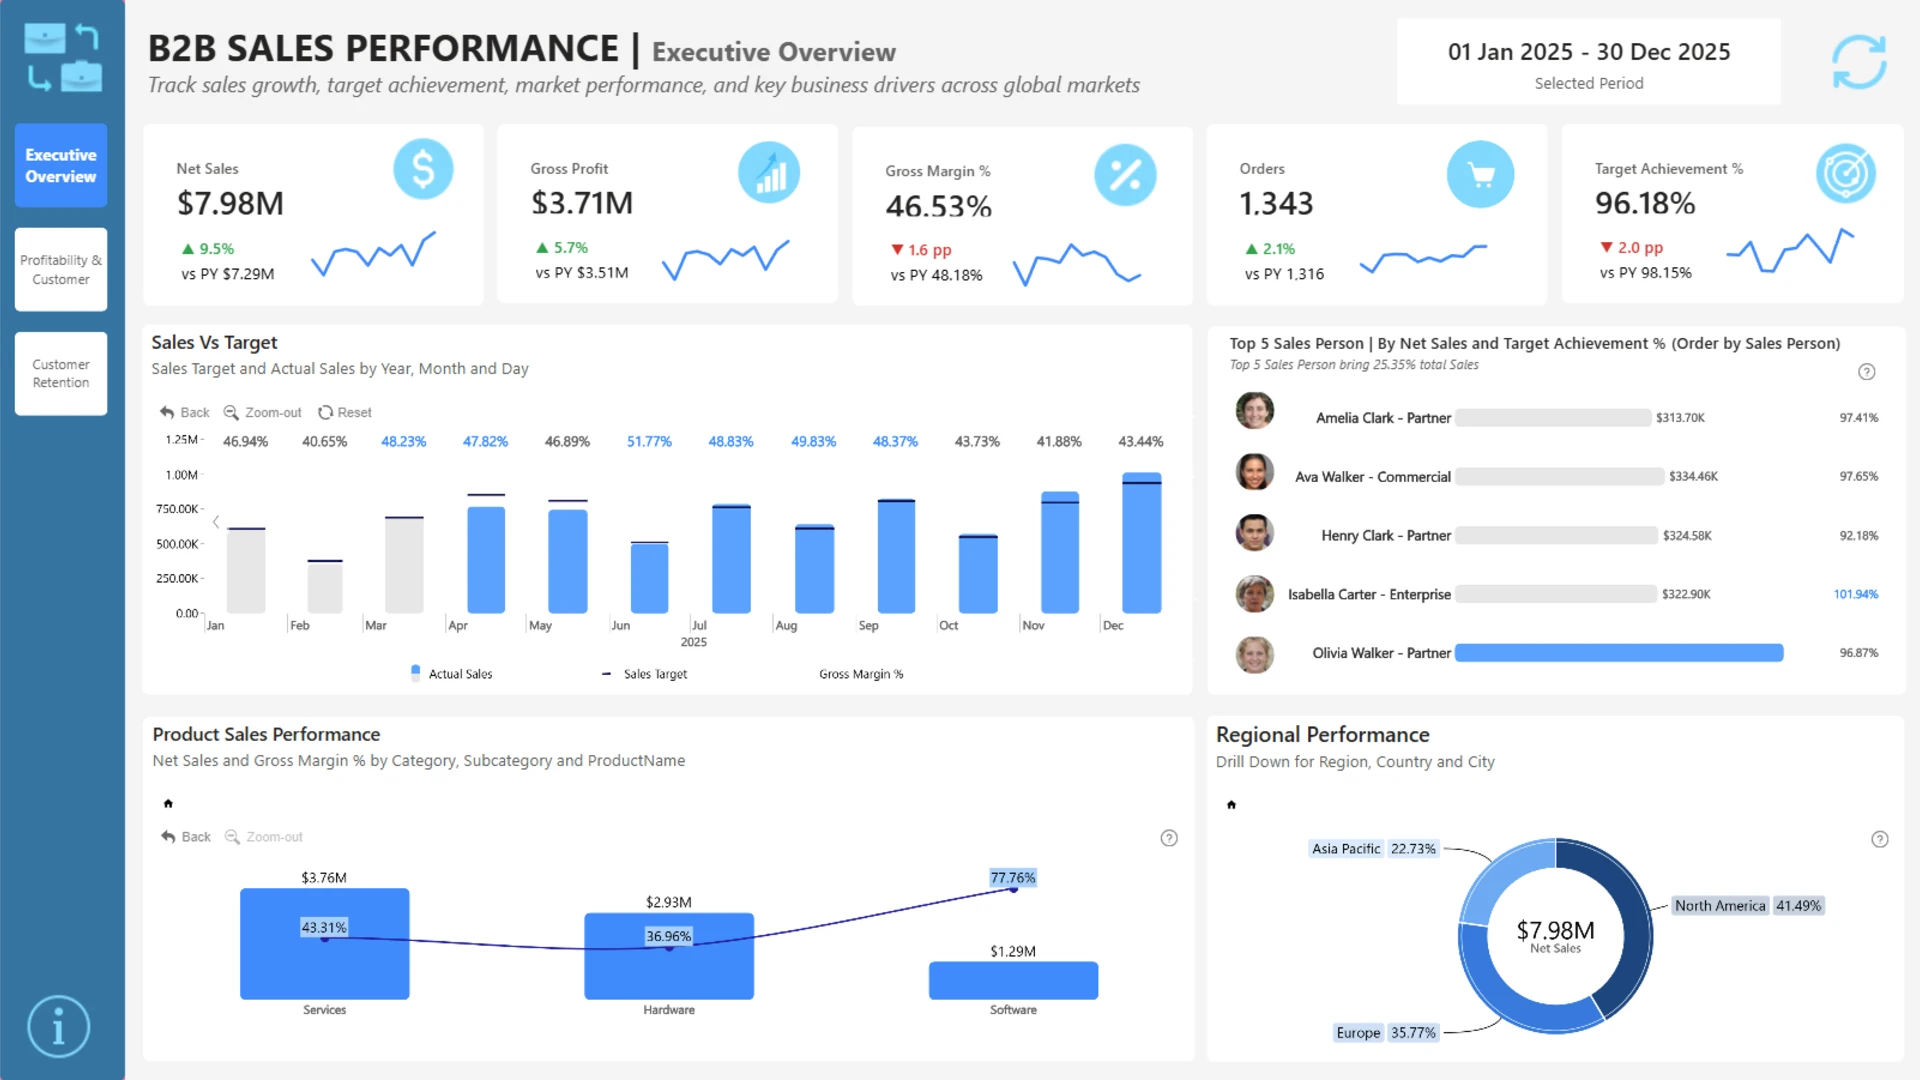Open the info icon in sidebar
1920x1080 pixels.
58,1026
